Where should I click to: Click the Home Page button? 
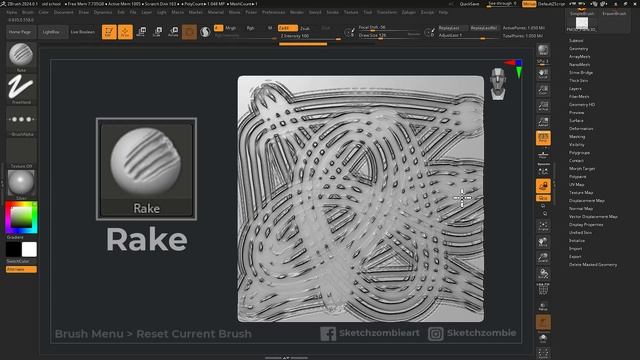[x=20, y=32]
